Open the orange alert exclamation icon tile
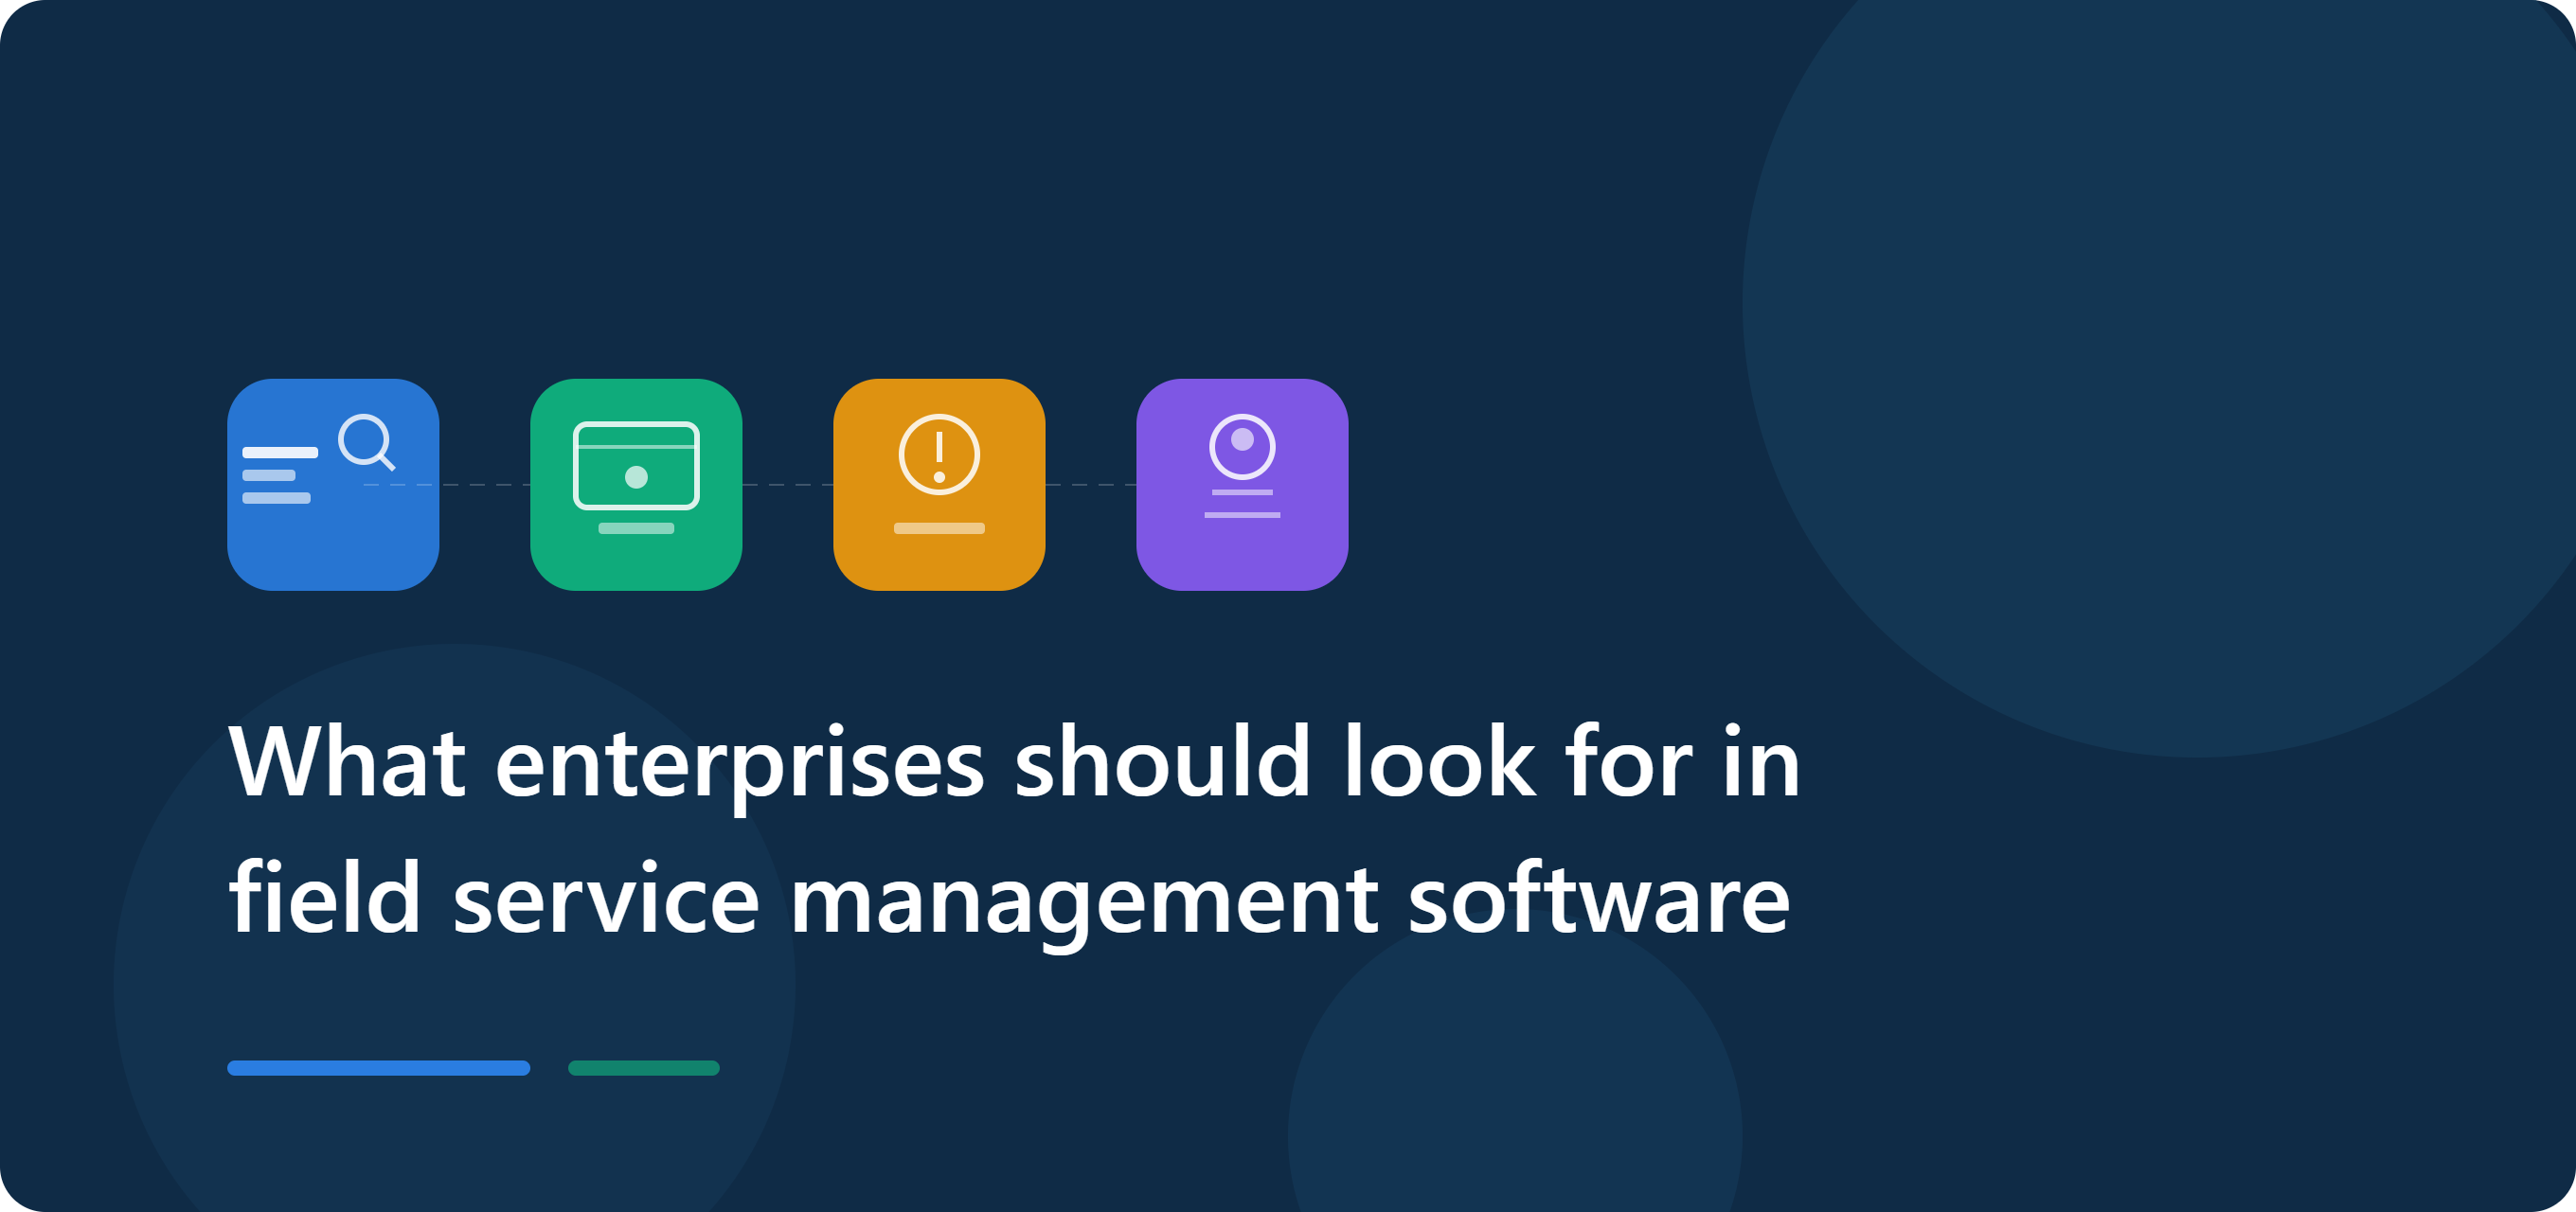 point(939,485)
